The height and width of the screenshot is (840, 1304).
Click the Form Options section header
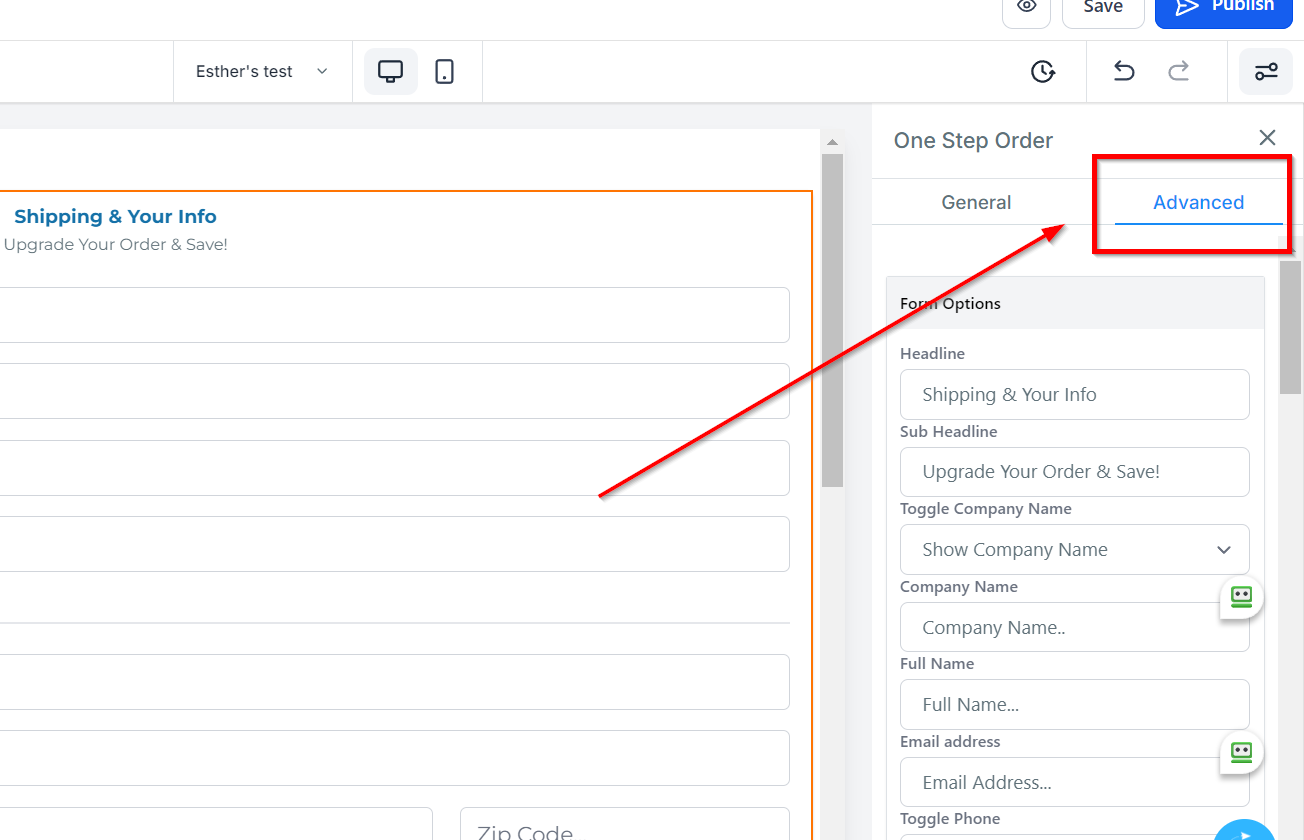pos(1075,303)
